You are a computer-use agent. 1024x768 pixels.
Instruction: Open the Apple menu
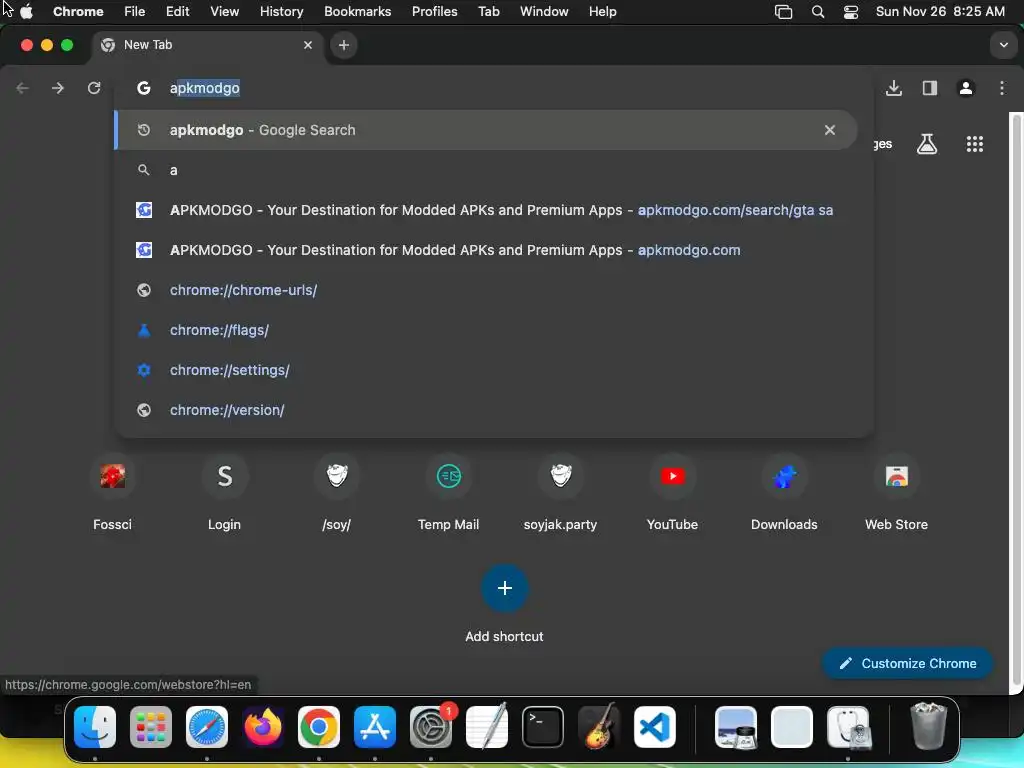point(27,11)
